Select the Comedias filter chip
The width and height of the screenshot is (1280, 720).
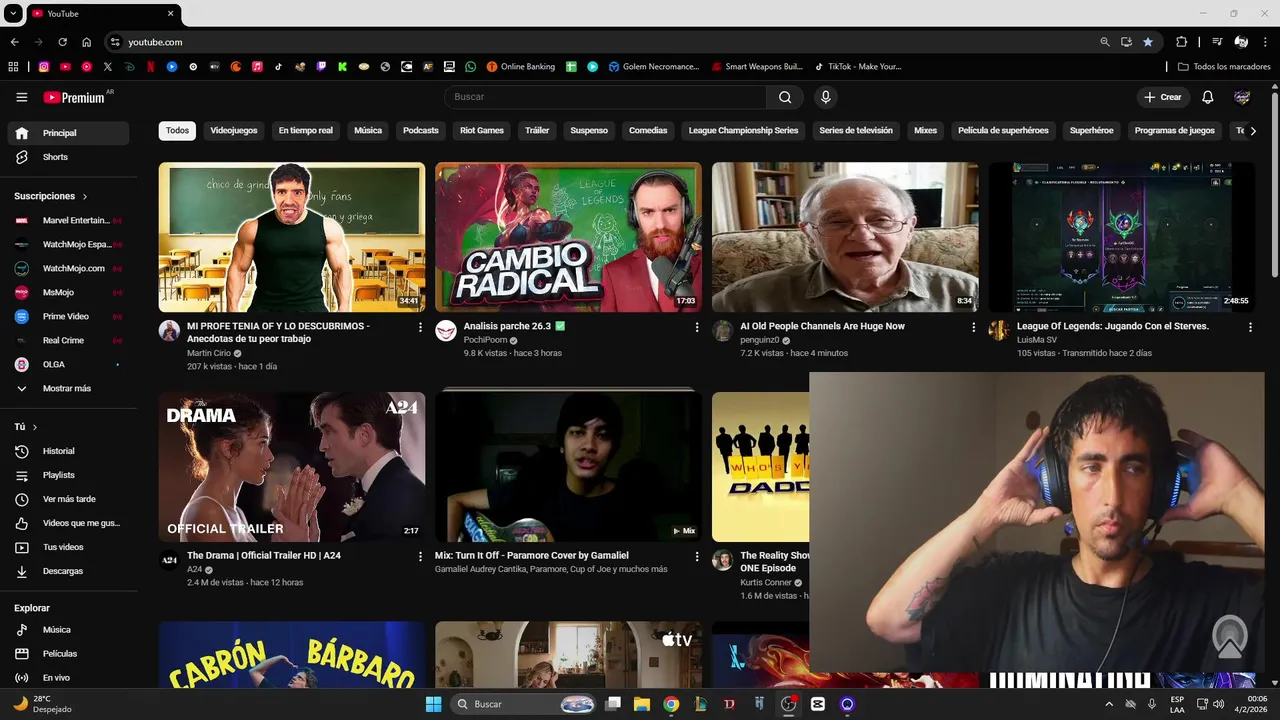point(648,131)
